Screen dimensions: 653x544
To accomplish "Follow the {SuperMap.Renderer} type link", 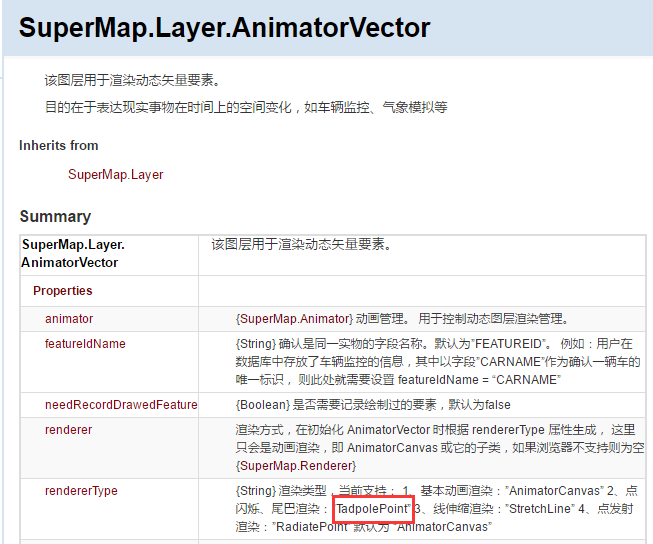I will tap(296, 466).
